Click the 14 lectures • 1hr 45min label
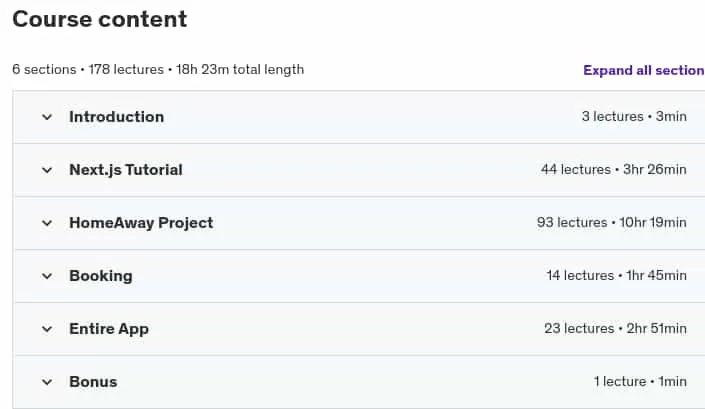705x409 pixels. 616,276
